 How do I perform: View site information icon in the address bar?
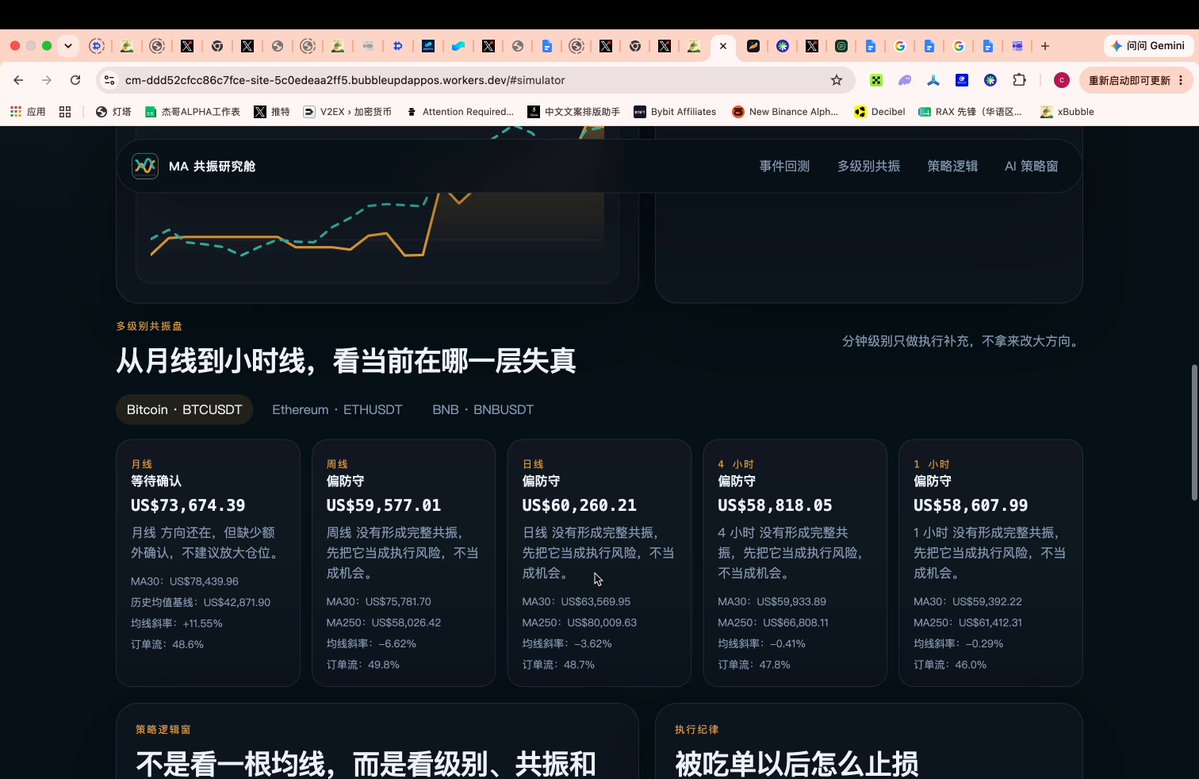[109, 80]
